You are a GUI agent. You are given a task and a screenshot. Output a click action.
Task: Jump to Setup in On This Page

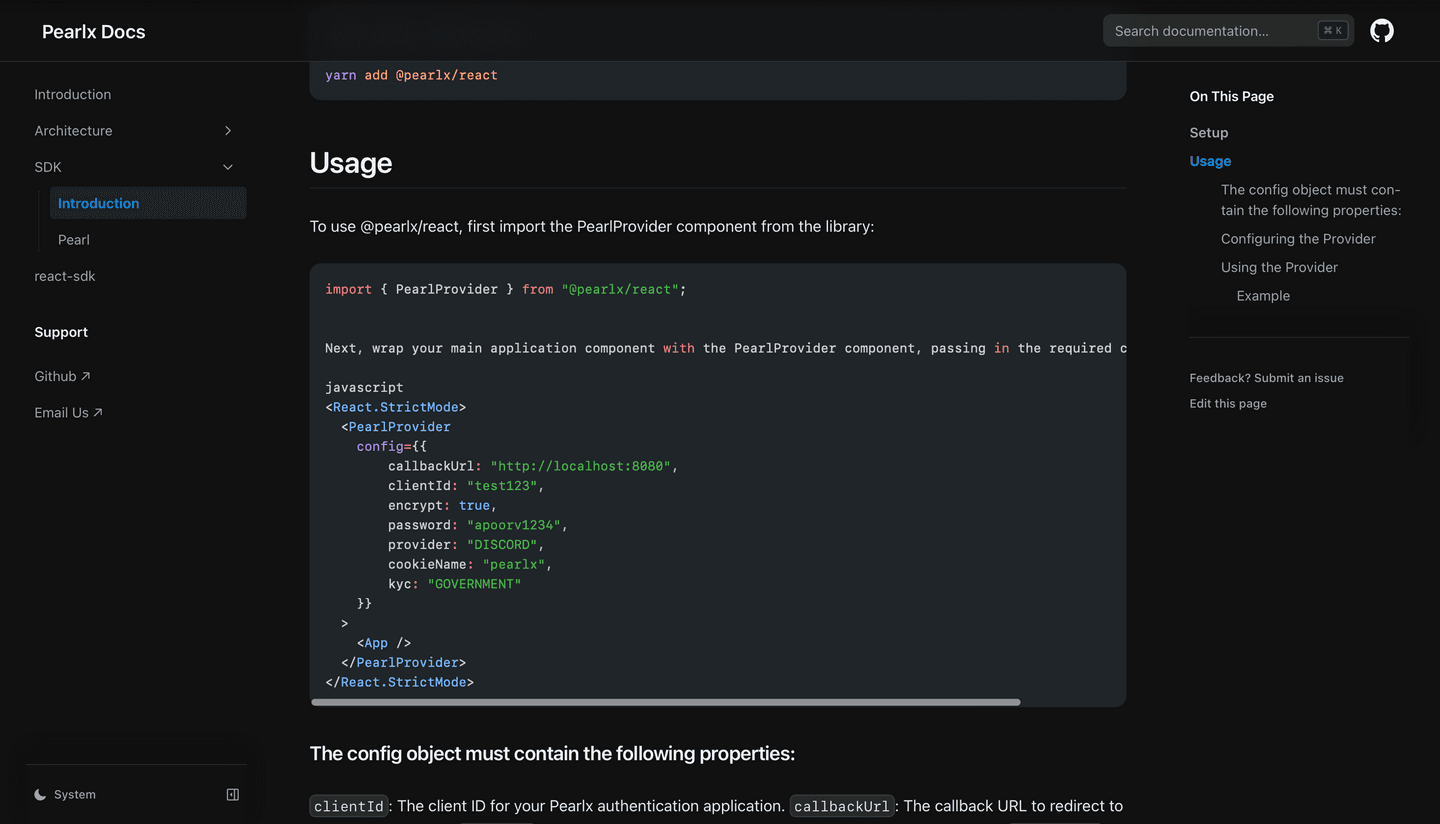tap(1209, 133)
